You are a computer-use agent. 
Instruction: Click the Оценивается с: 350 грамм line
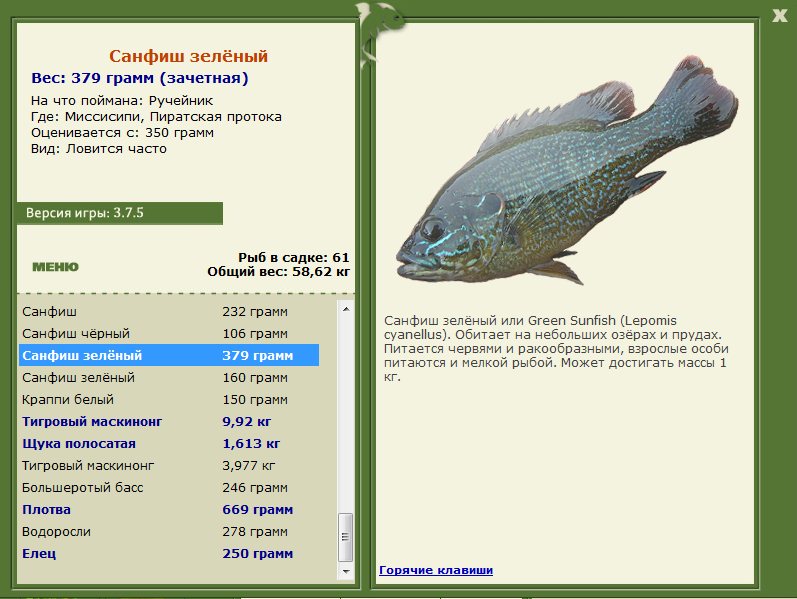pyautogui.click(x=122, y=133)
